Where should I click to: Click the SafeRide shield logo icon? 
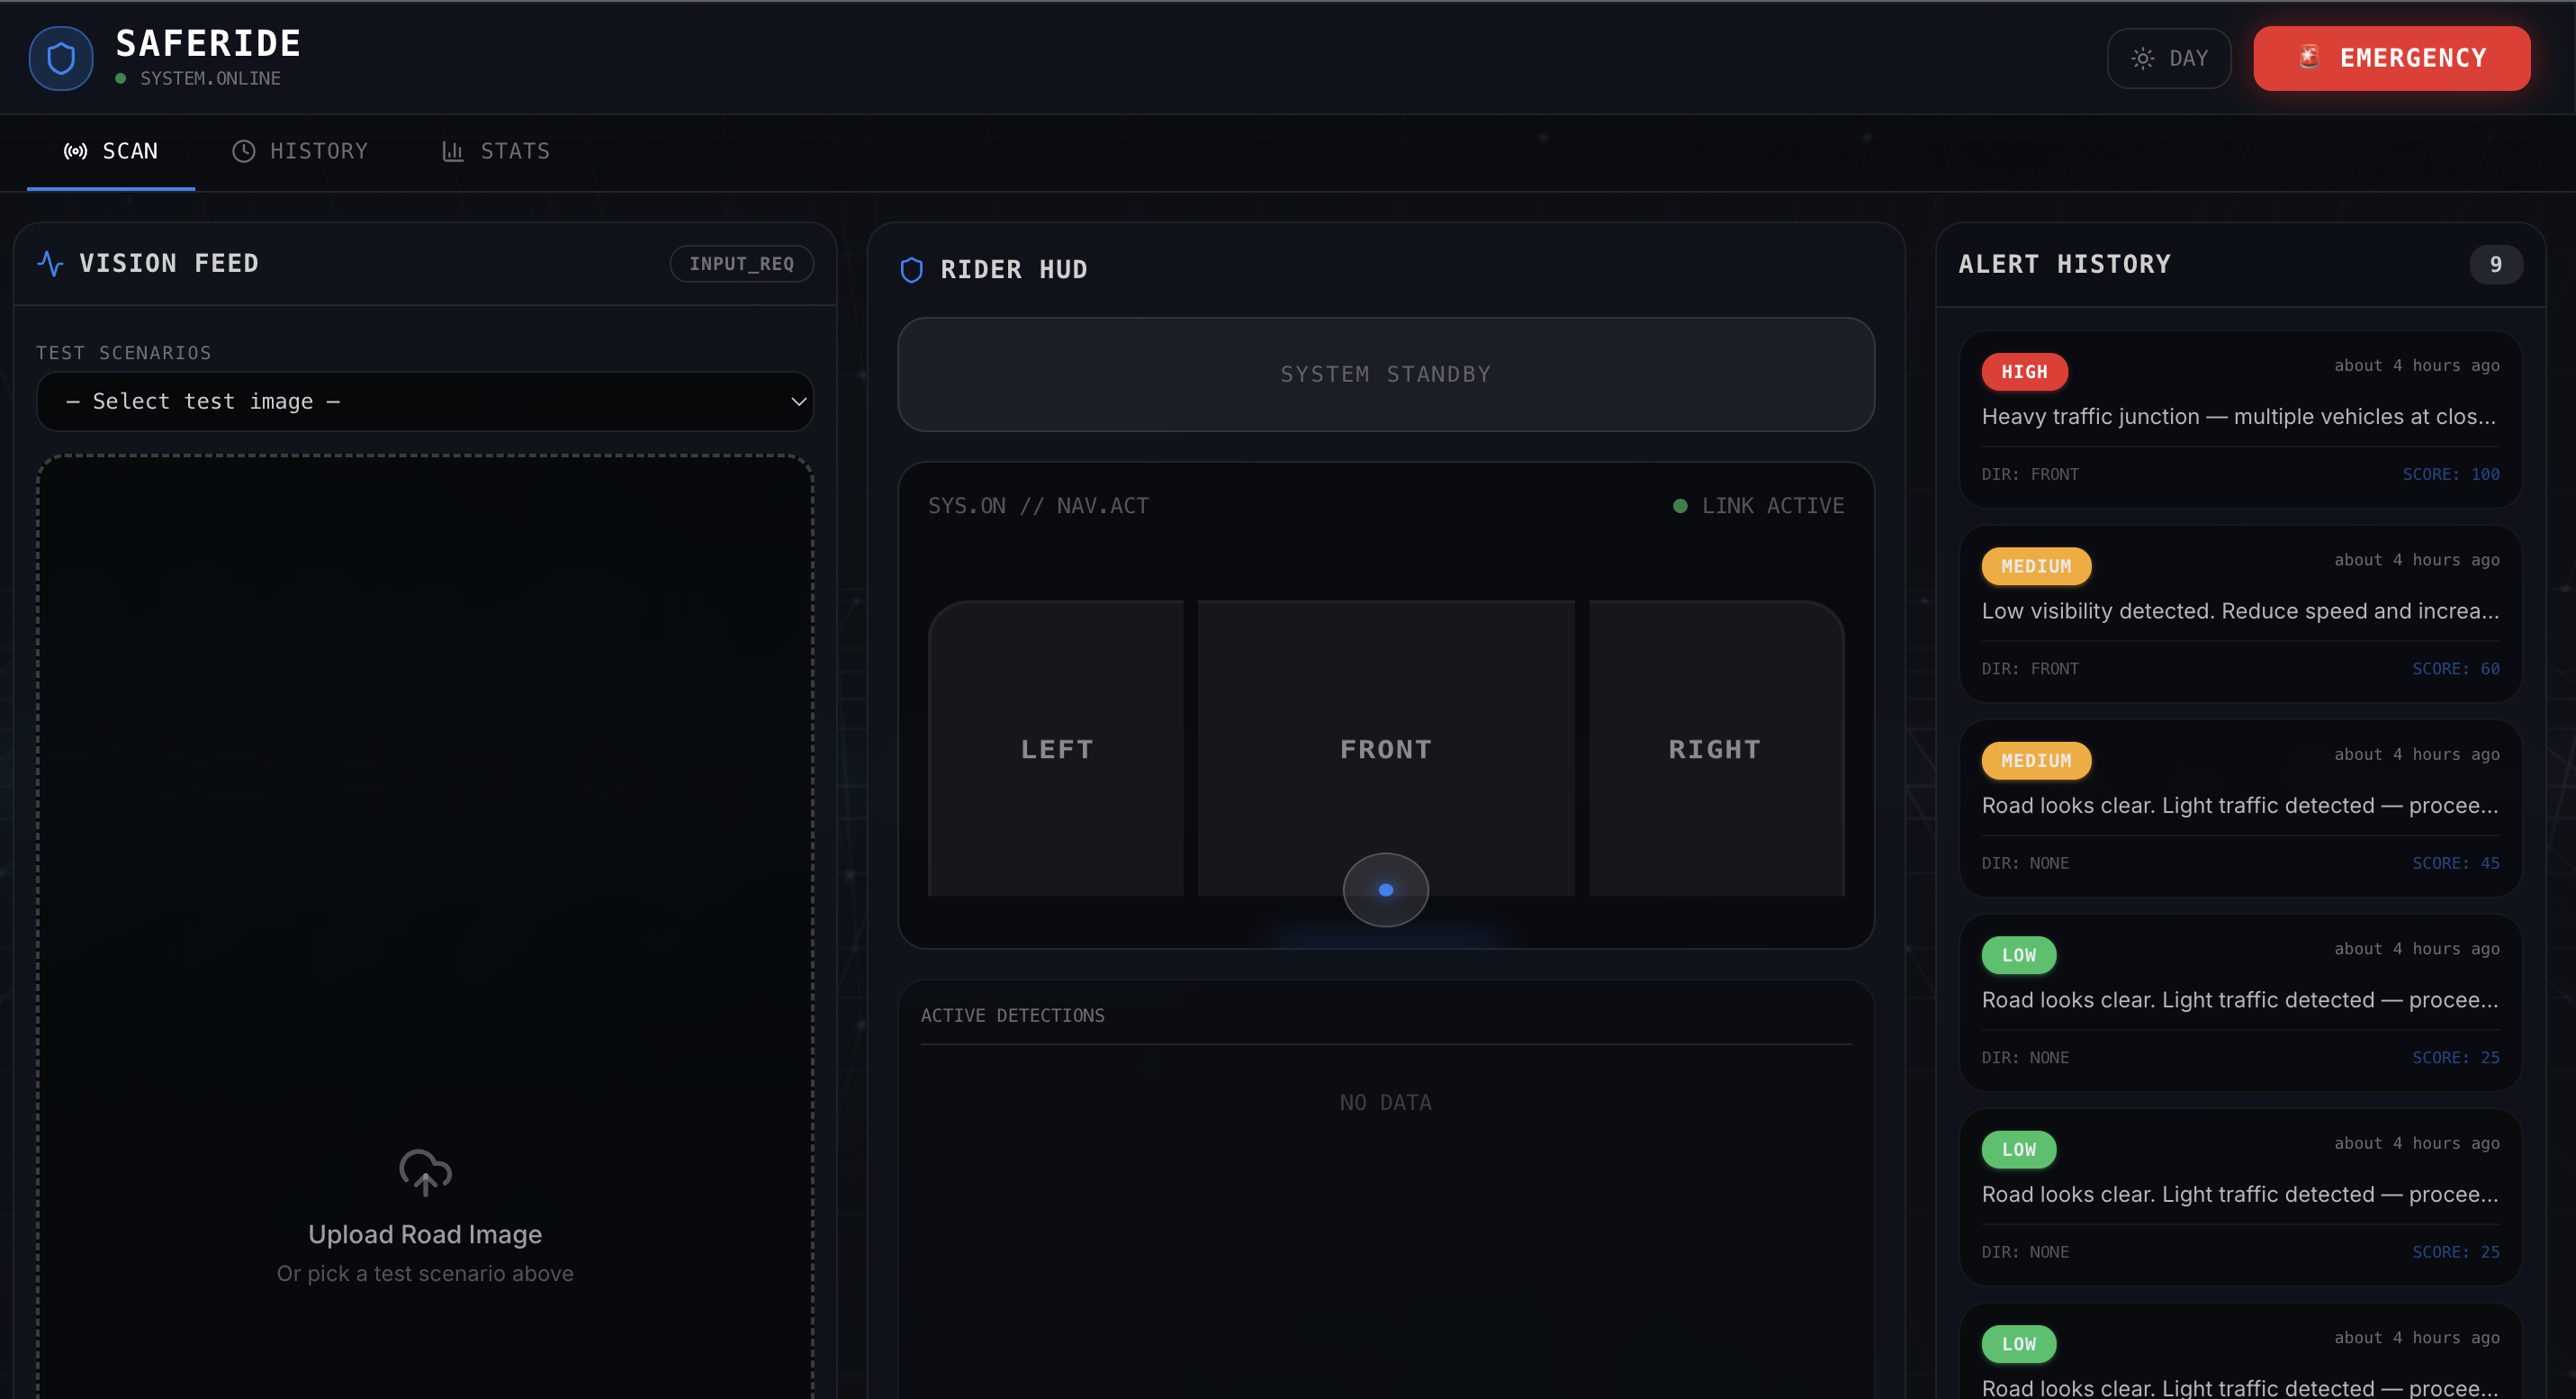61,59
